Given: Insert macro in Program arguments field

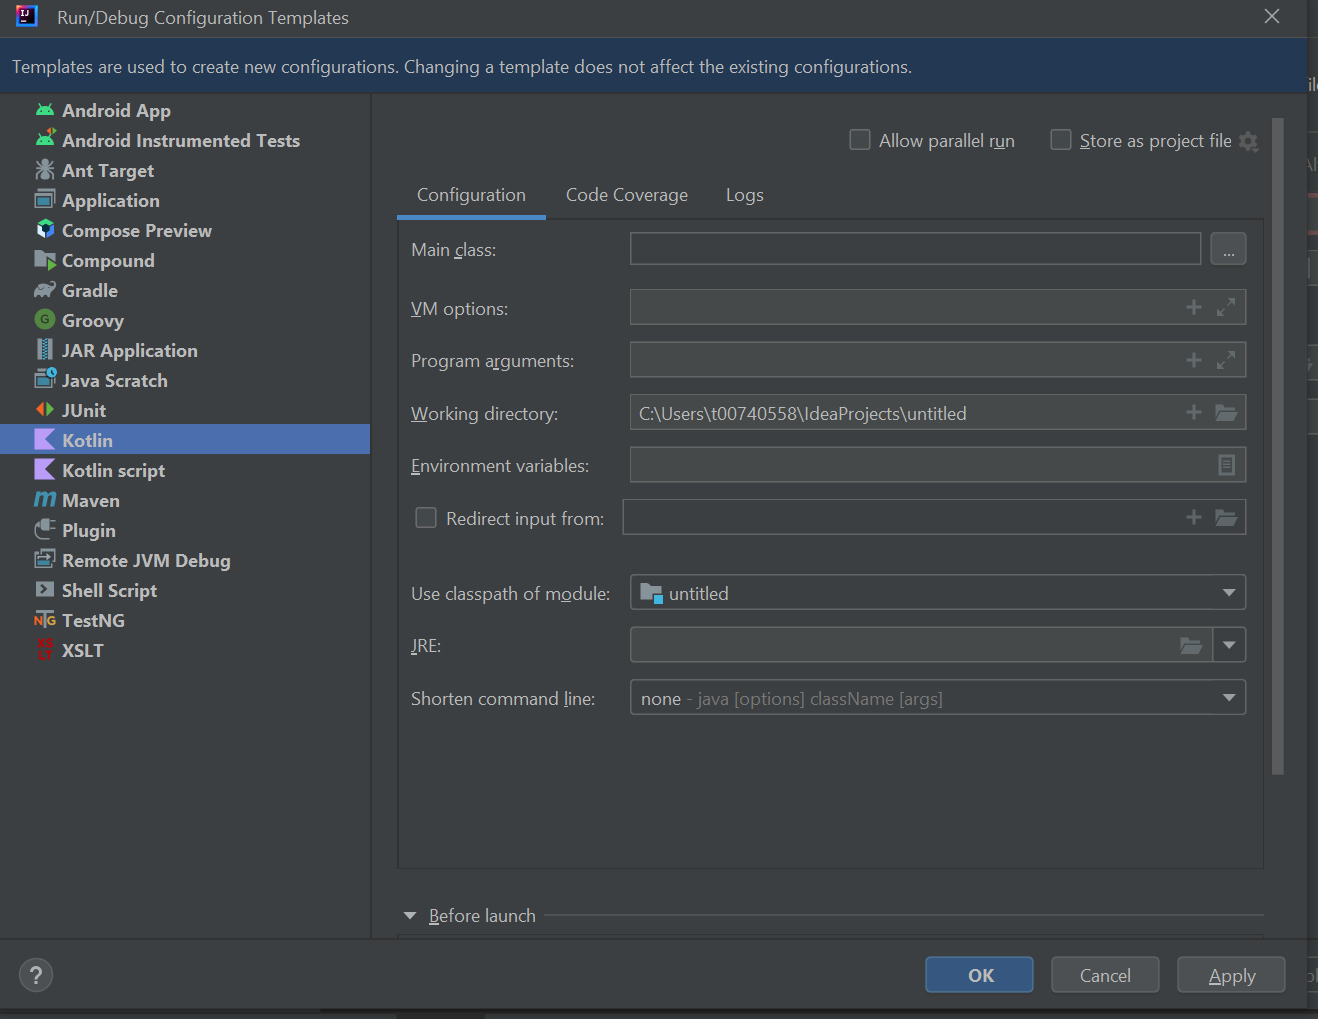Looking at the screenshot, I should 1194,360.
